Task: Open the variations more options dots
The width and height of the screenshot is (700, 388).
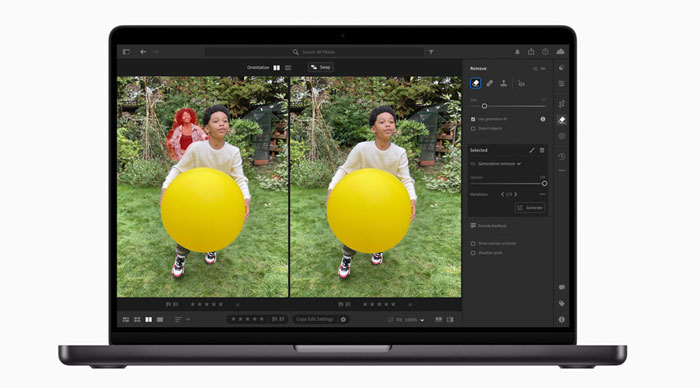Action: (542, 195)
